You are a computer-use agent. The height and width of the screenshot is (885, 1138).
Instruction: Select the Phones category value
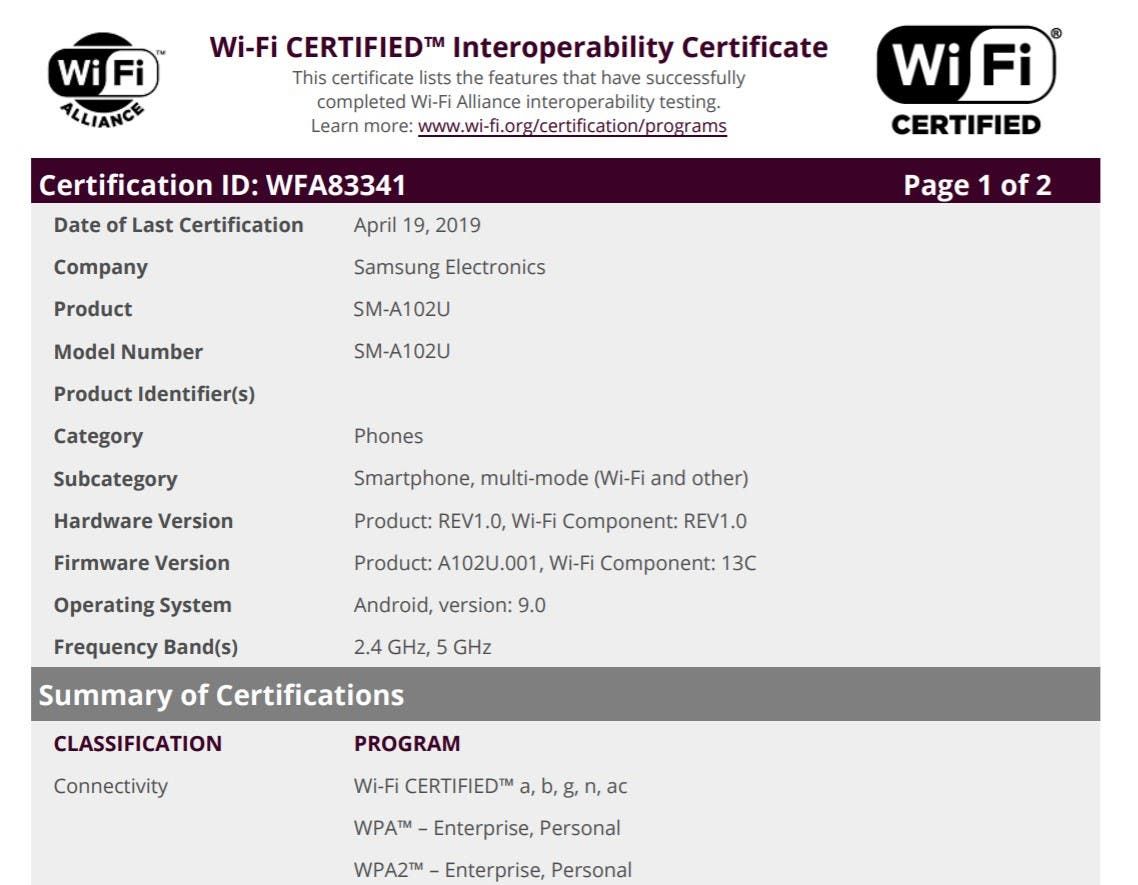(388, 436)
